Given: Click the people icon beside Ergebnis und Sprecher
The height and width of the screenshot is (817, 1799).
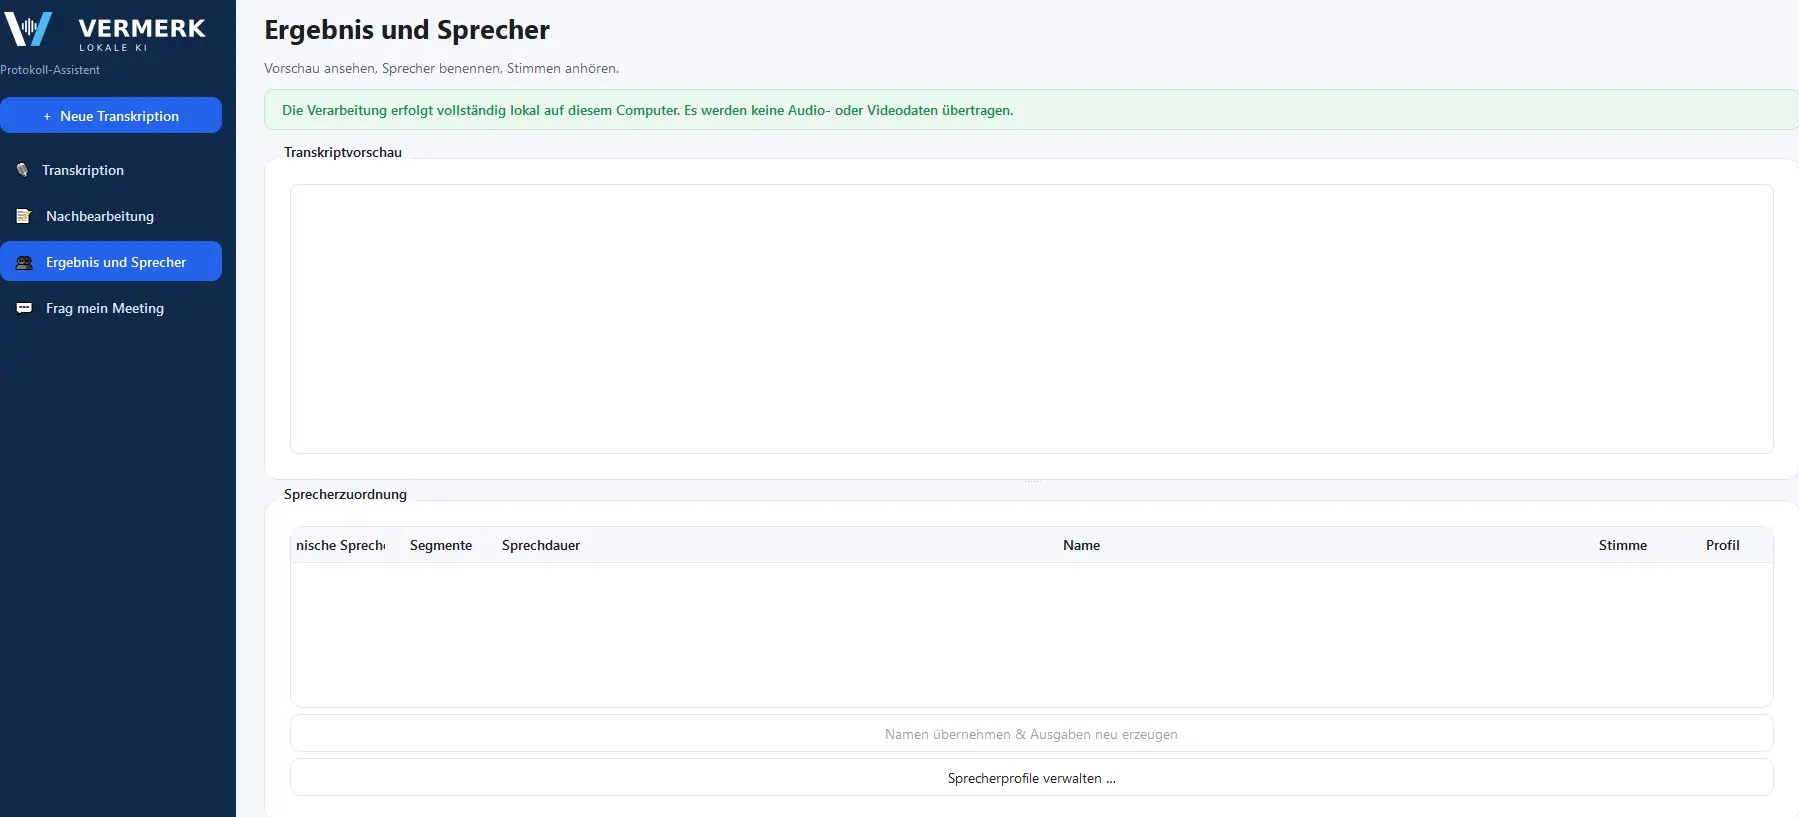Looking at the screenshot, I should pos(24,262).
